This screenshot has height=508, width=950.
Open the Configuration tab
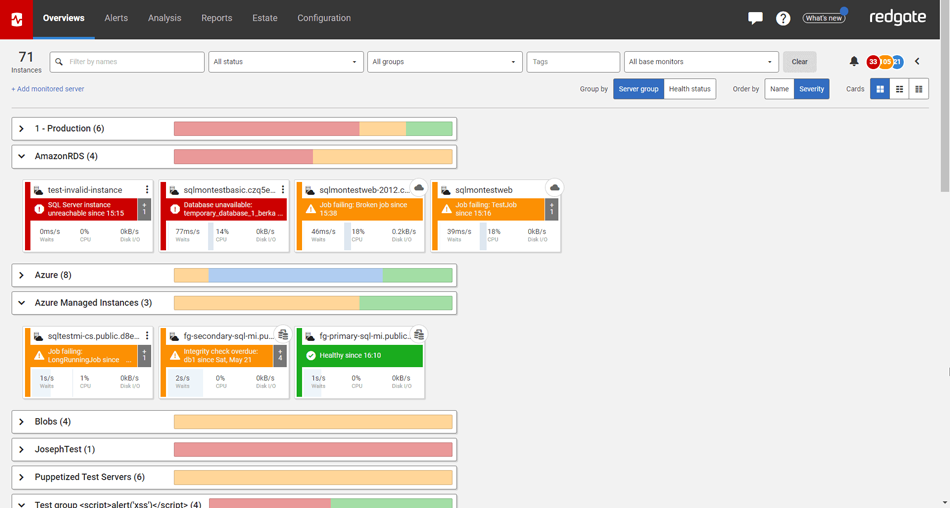(324, 18)
